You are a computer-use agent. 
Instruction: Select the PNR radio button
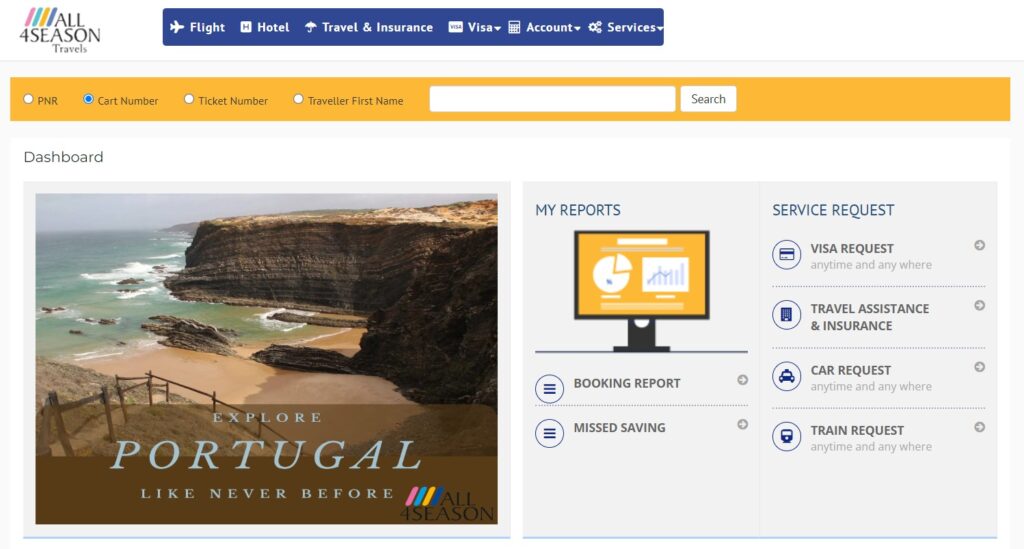[x=28, y=99]
